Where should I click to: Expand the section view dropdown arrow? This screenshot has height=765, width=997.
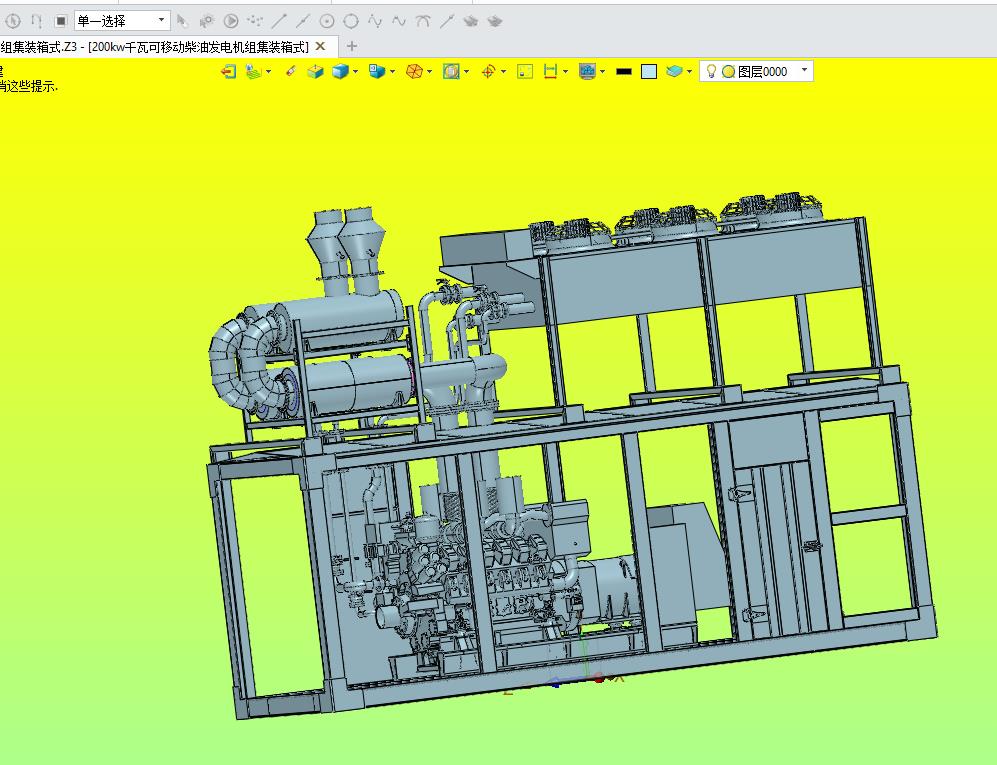coord(467,71)
